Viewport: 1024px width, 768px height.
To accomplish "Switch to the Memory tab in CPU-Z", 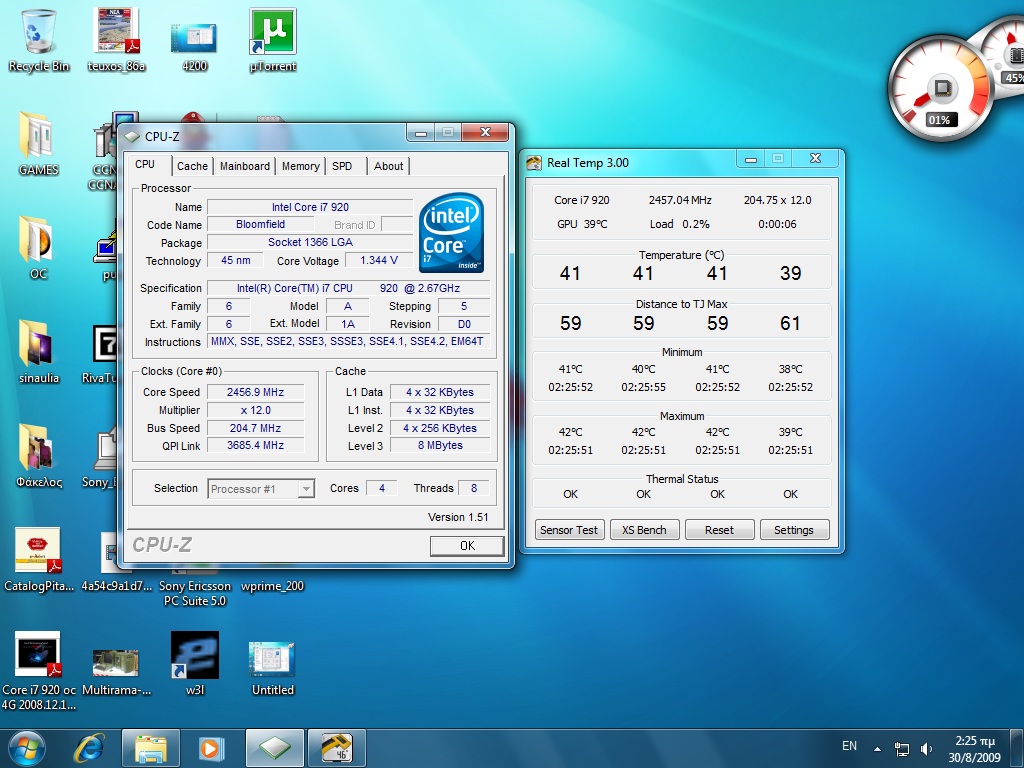I will (x=301, y=167).
